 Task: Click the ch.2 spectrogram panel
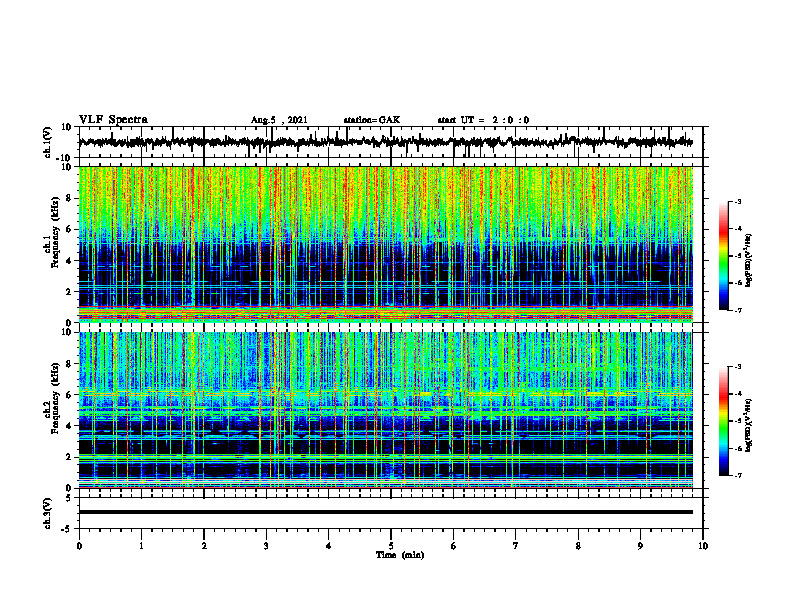tap(385, 410)
